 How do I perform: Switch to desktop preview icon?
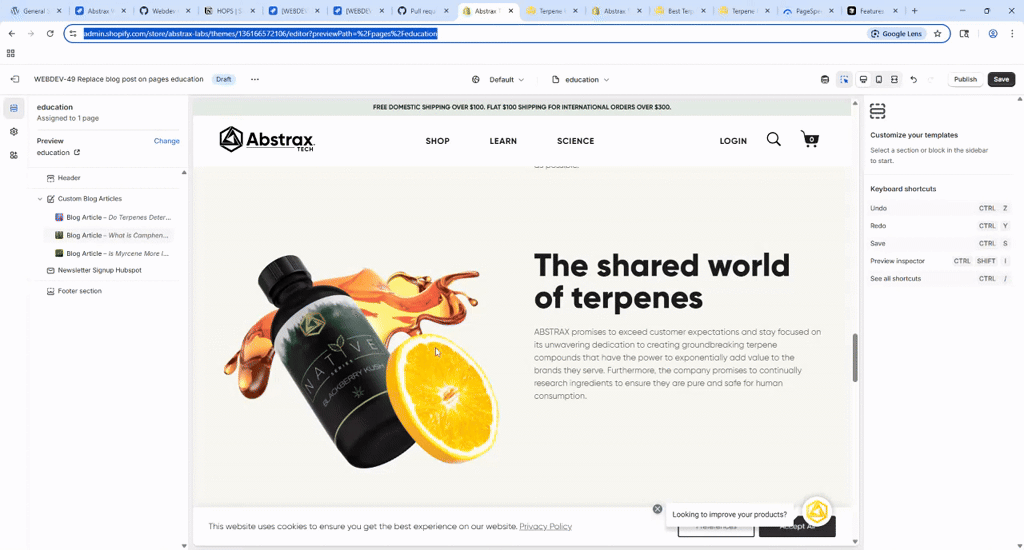point(863,80)
